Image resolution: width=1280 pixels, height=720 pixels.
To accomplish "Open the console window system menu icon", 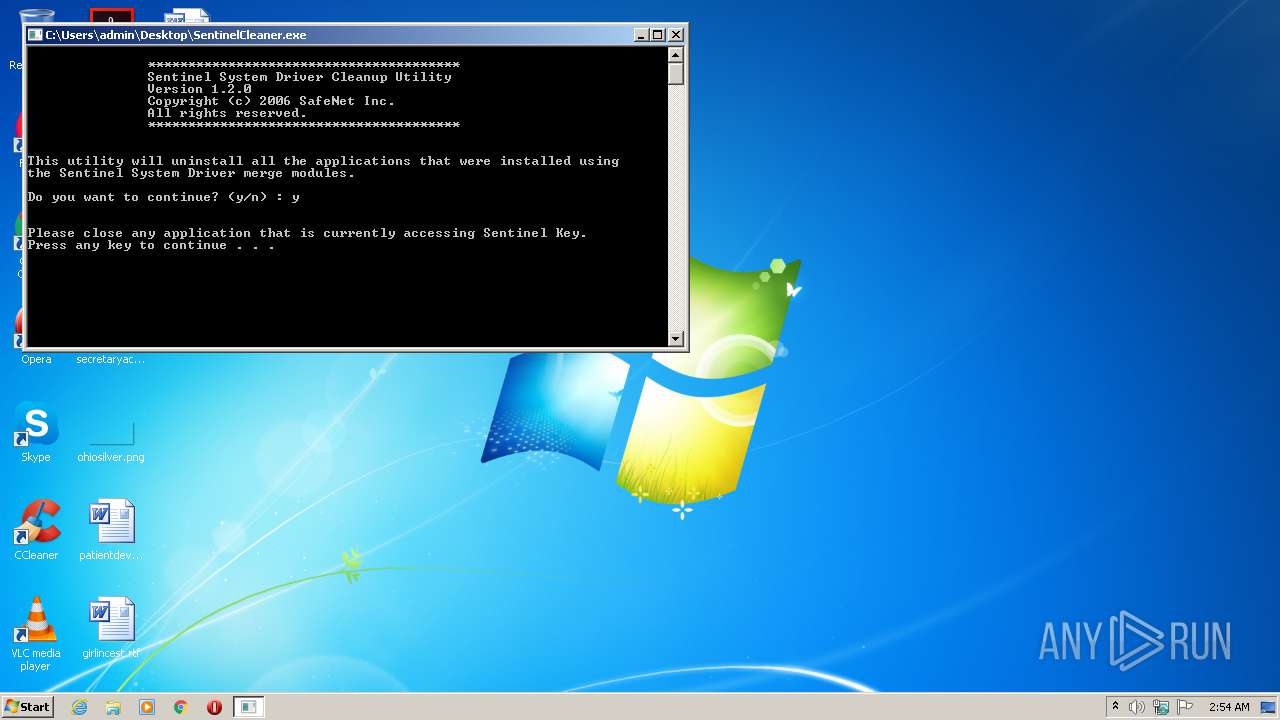I will pyautogui.click(x=36, y=35).
